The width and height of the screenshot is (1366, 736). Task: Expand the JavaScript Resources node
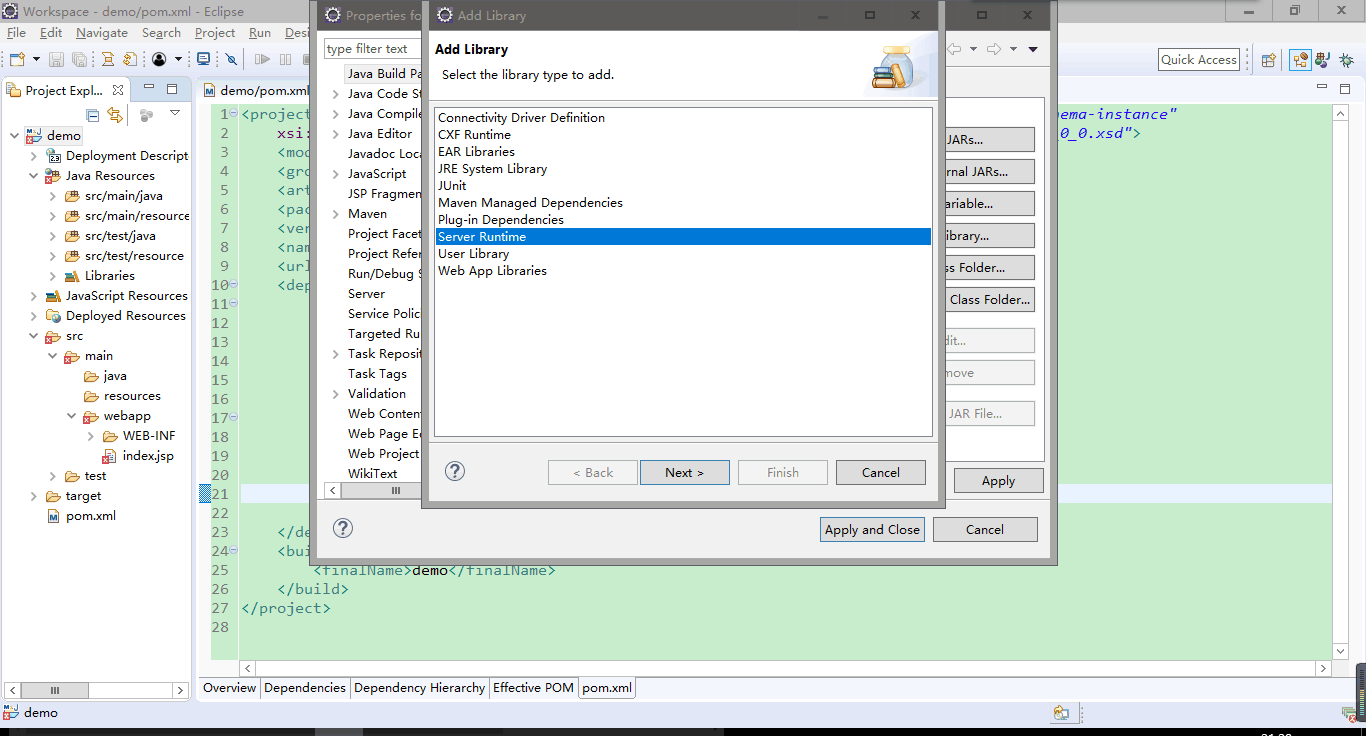[x=33, y=295]
